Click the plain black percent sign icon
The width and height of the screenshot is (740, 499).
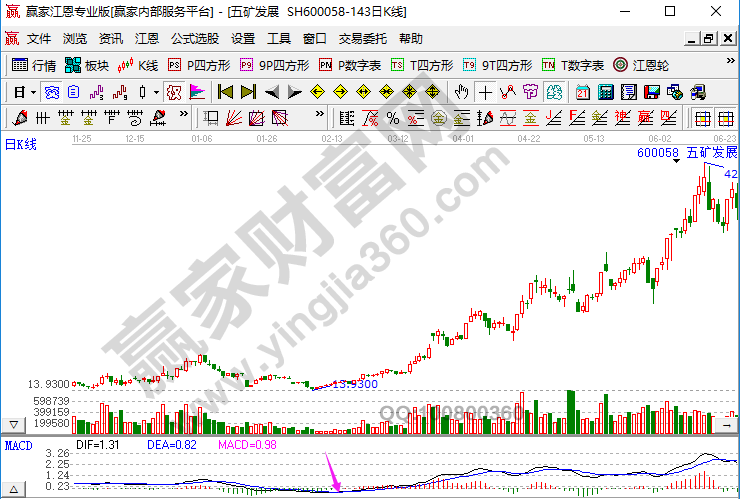(393, 118)
